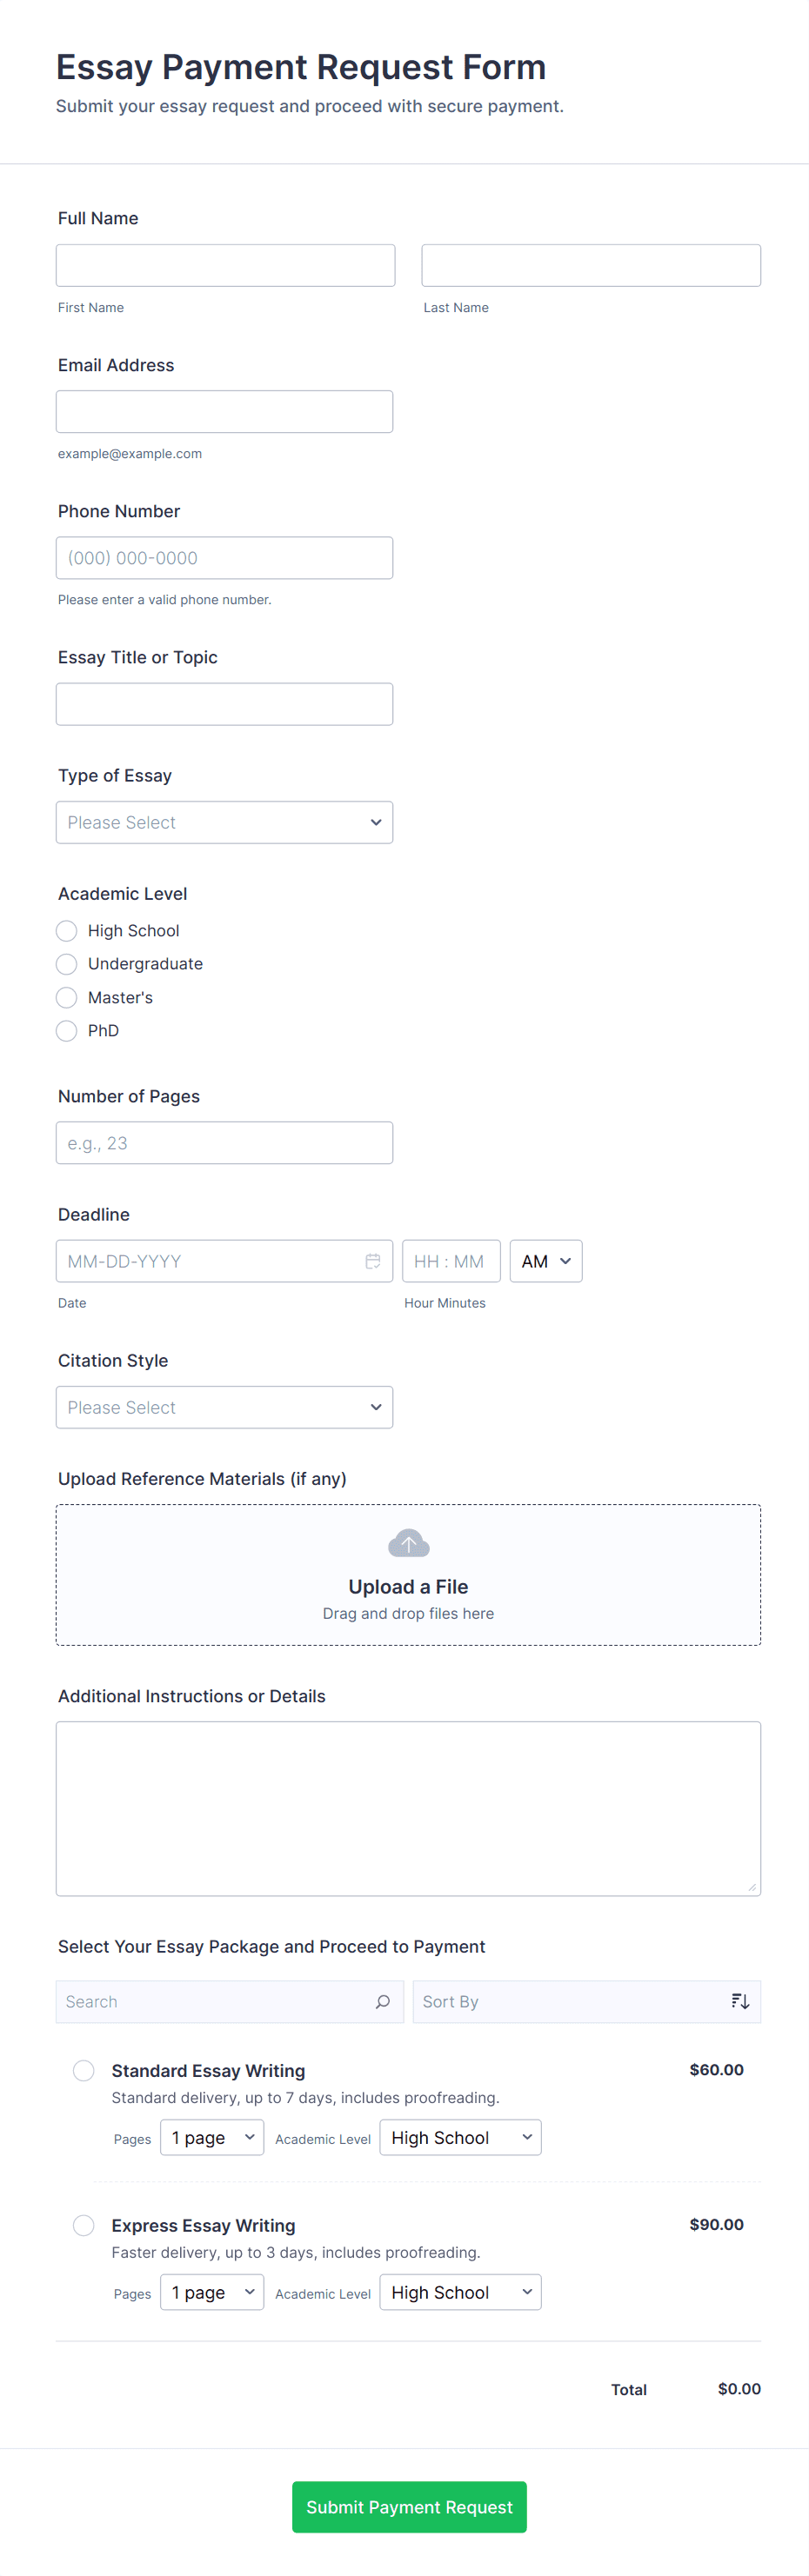809x2576 pixels.
Task: Select the PhD radio option
Action: (67, 1031)
